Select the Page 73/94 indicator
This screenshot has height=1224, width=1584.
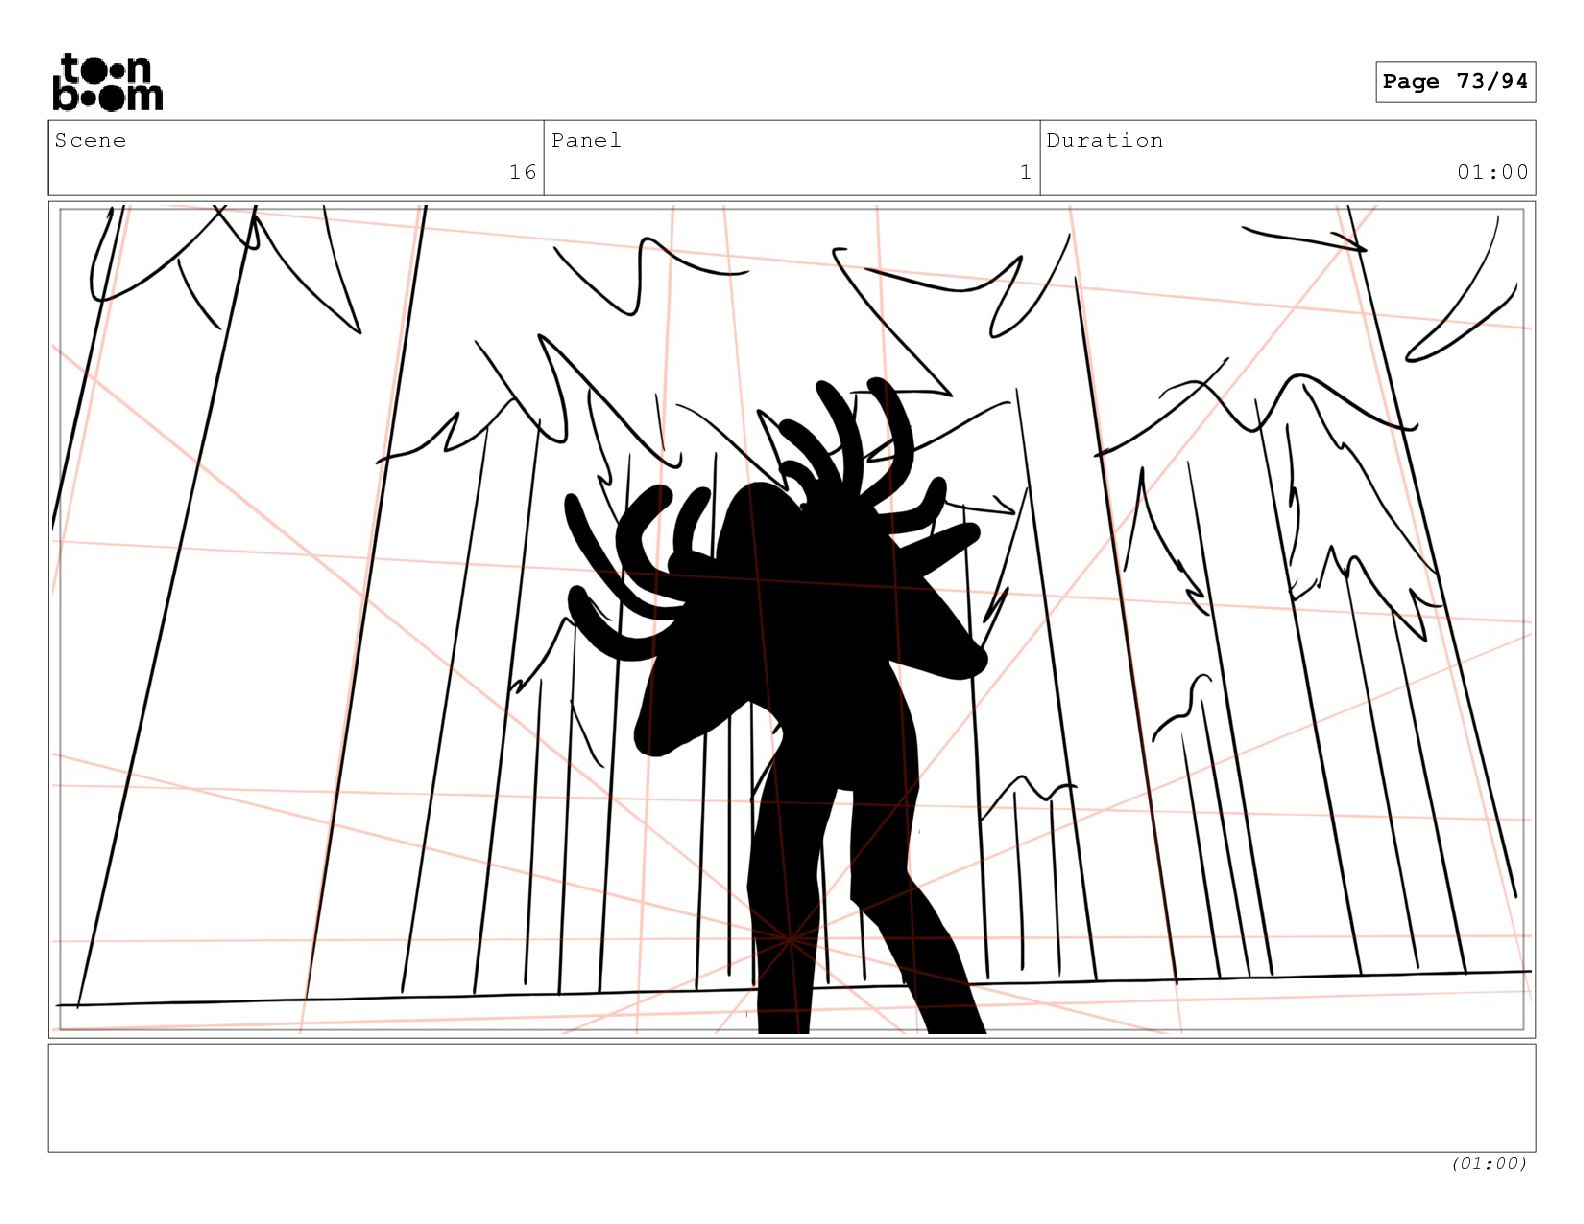tap(1455, 82)
